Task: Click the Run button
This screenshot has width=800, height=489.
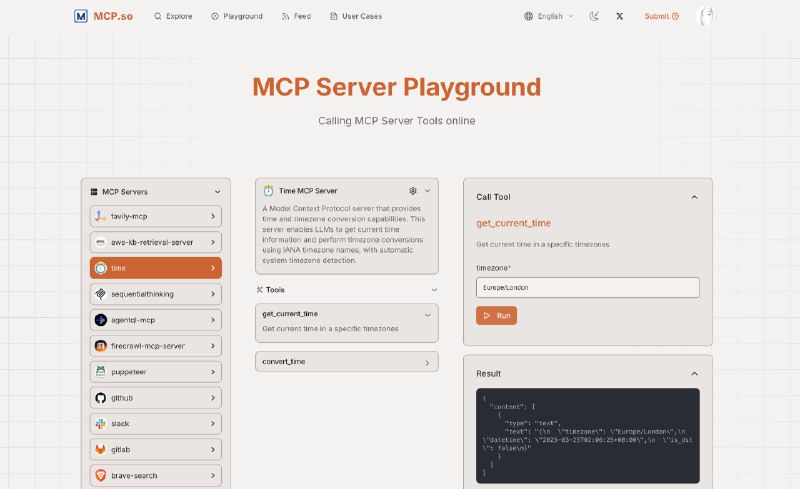Action: click(496, 315)
